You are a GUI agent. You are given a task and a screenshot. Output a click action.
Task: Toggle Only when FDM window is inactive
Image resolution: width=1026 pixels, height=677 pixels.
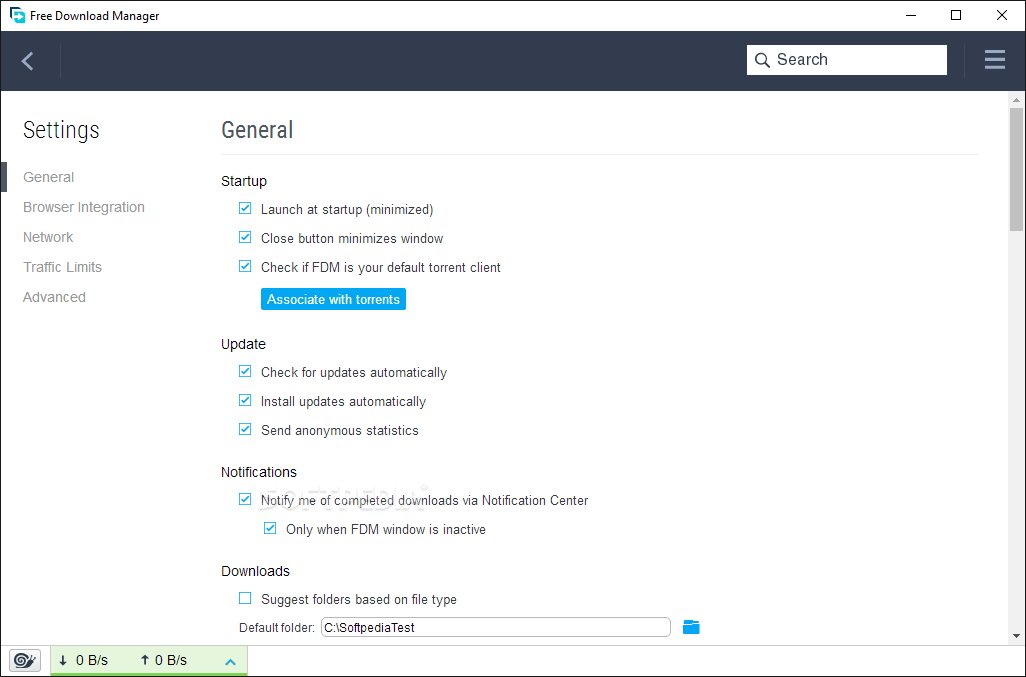click(270, 528)
